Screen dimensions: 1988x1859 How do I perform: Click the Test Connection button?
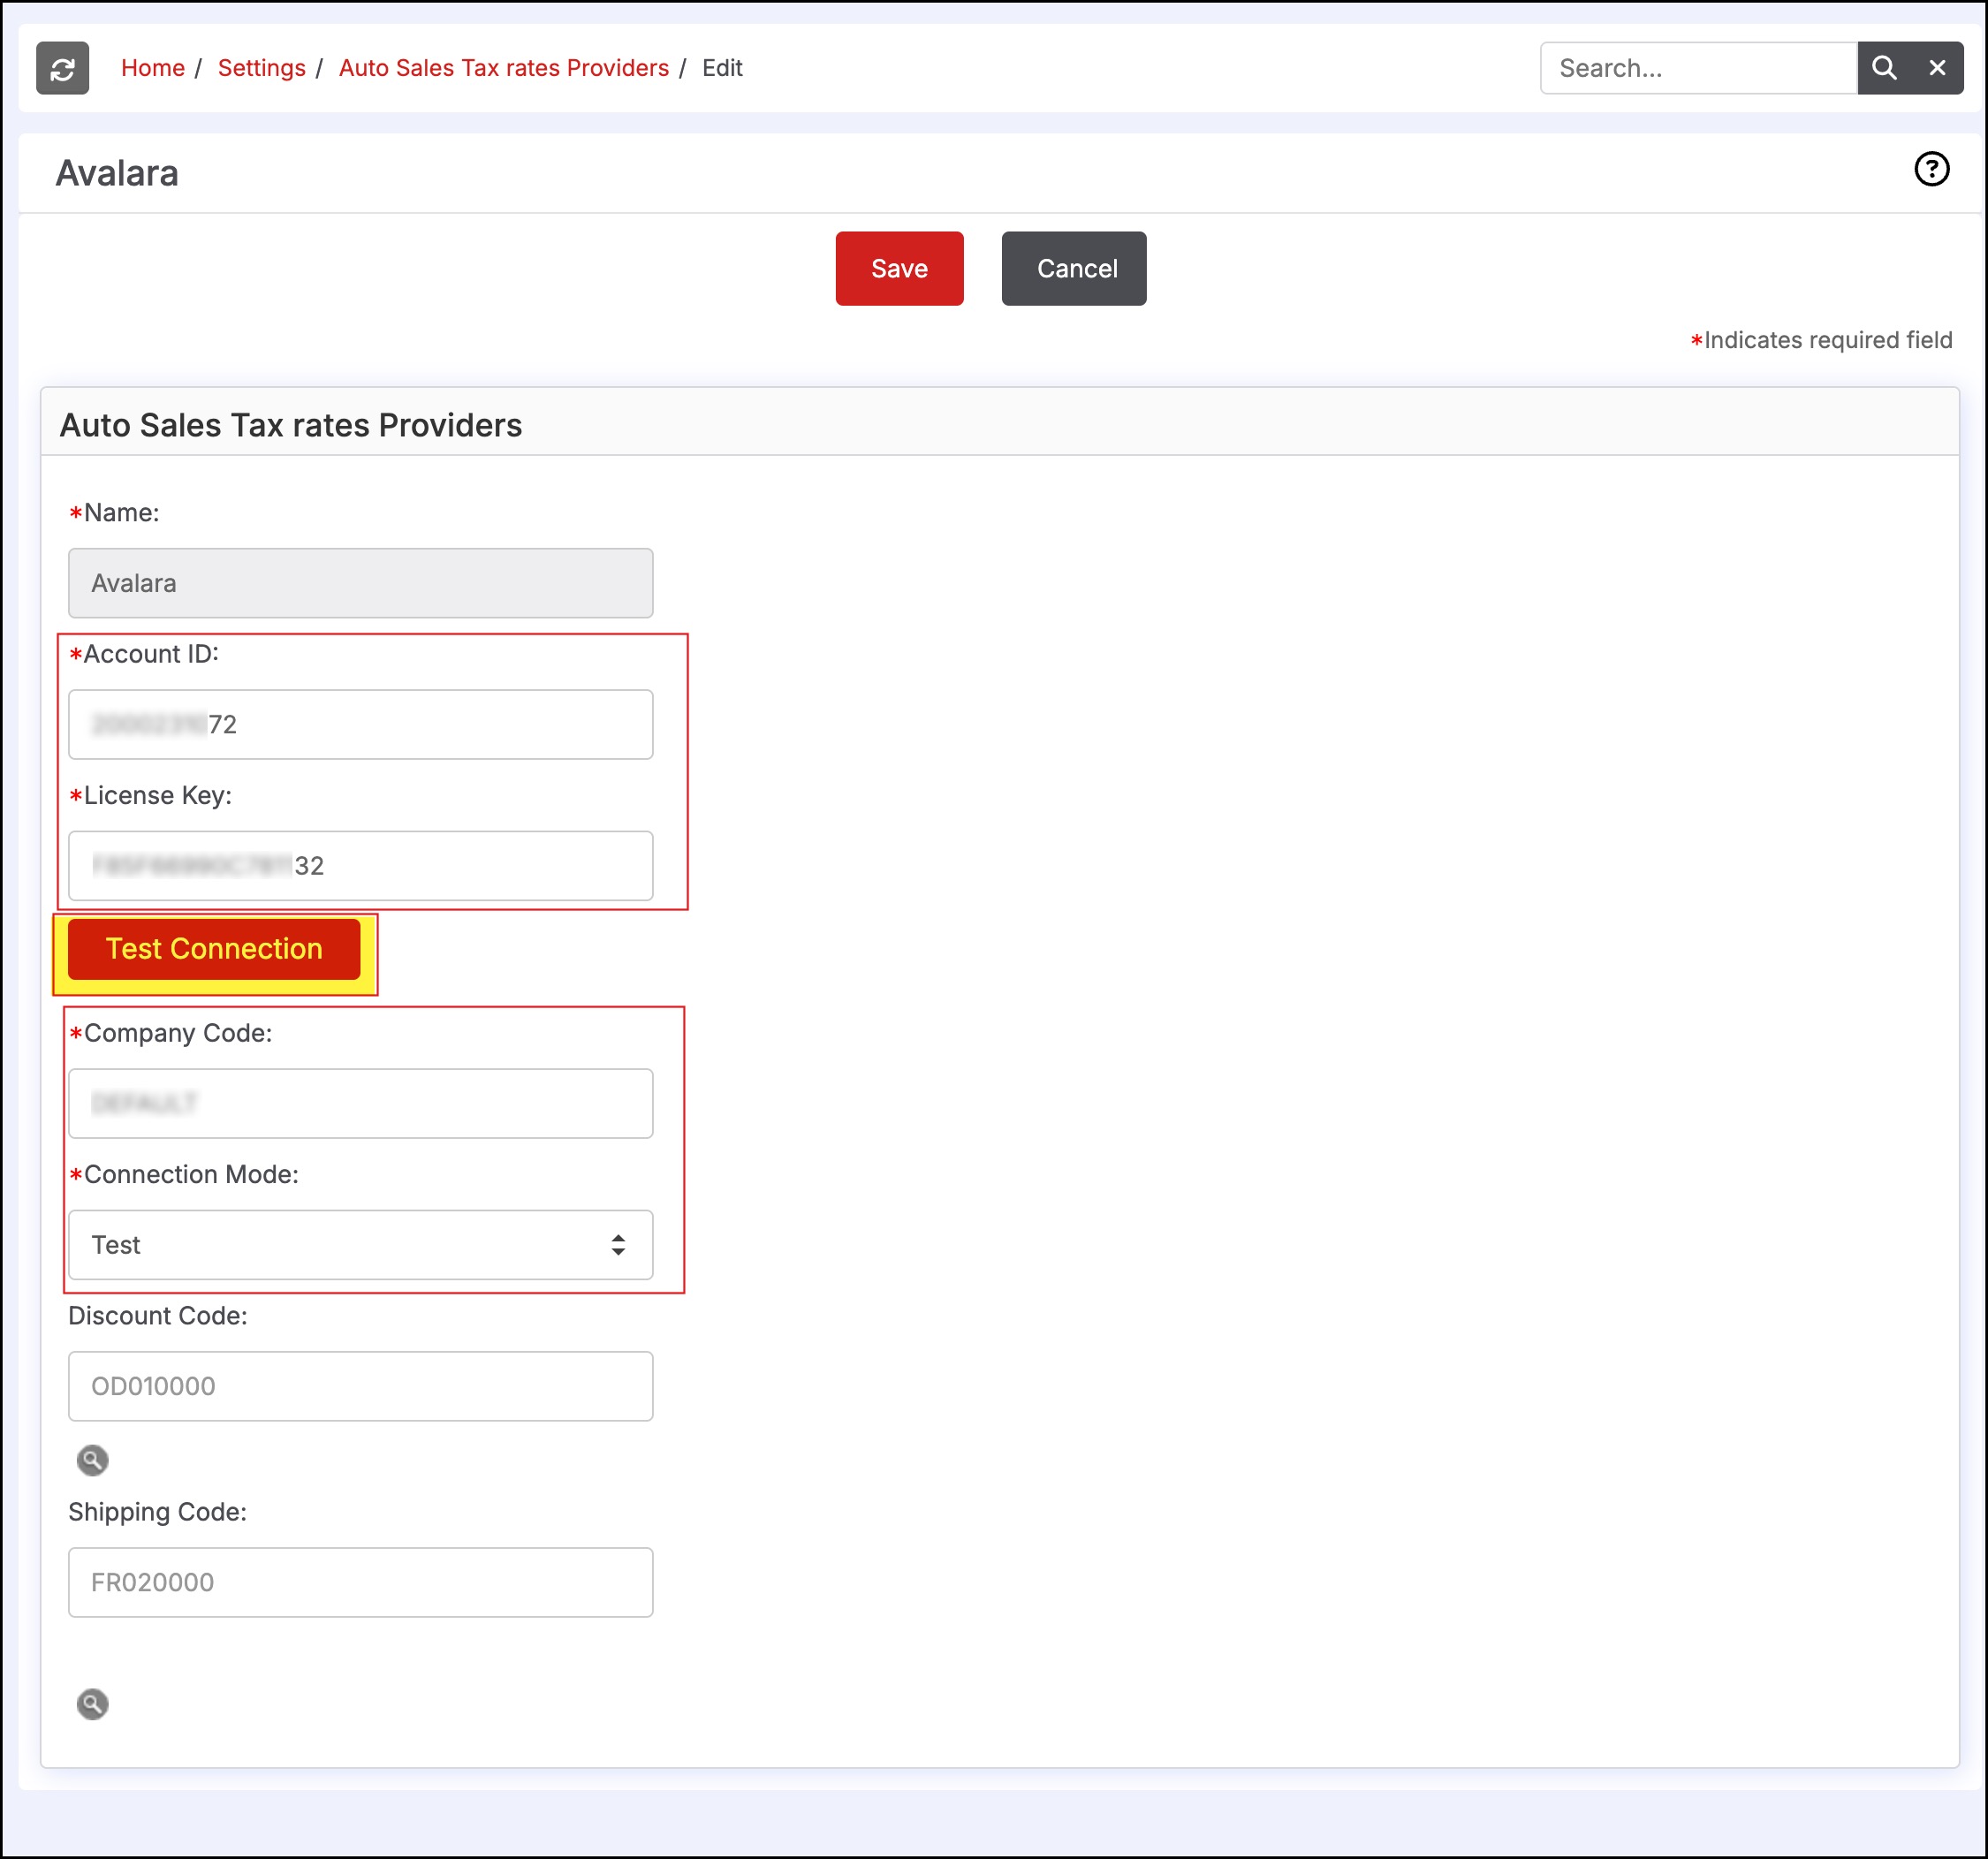214,949
